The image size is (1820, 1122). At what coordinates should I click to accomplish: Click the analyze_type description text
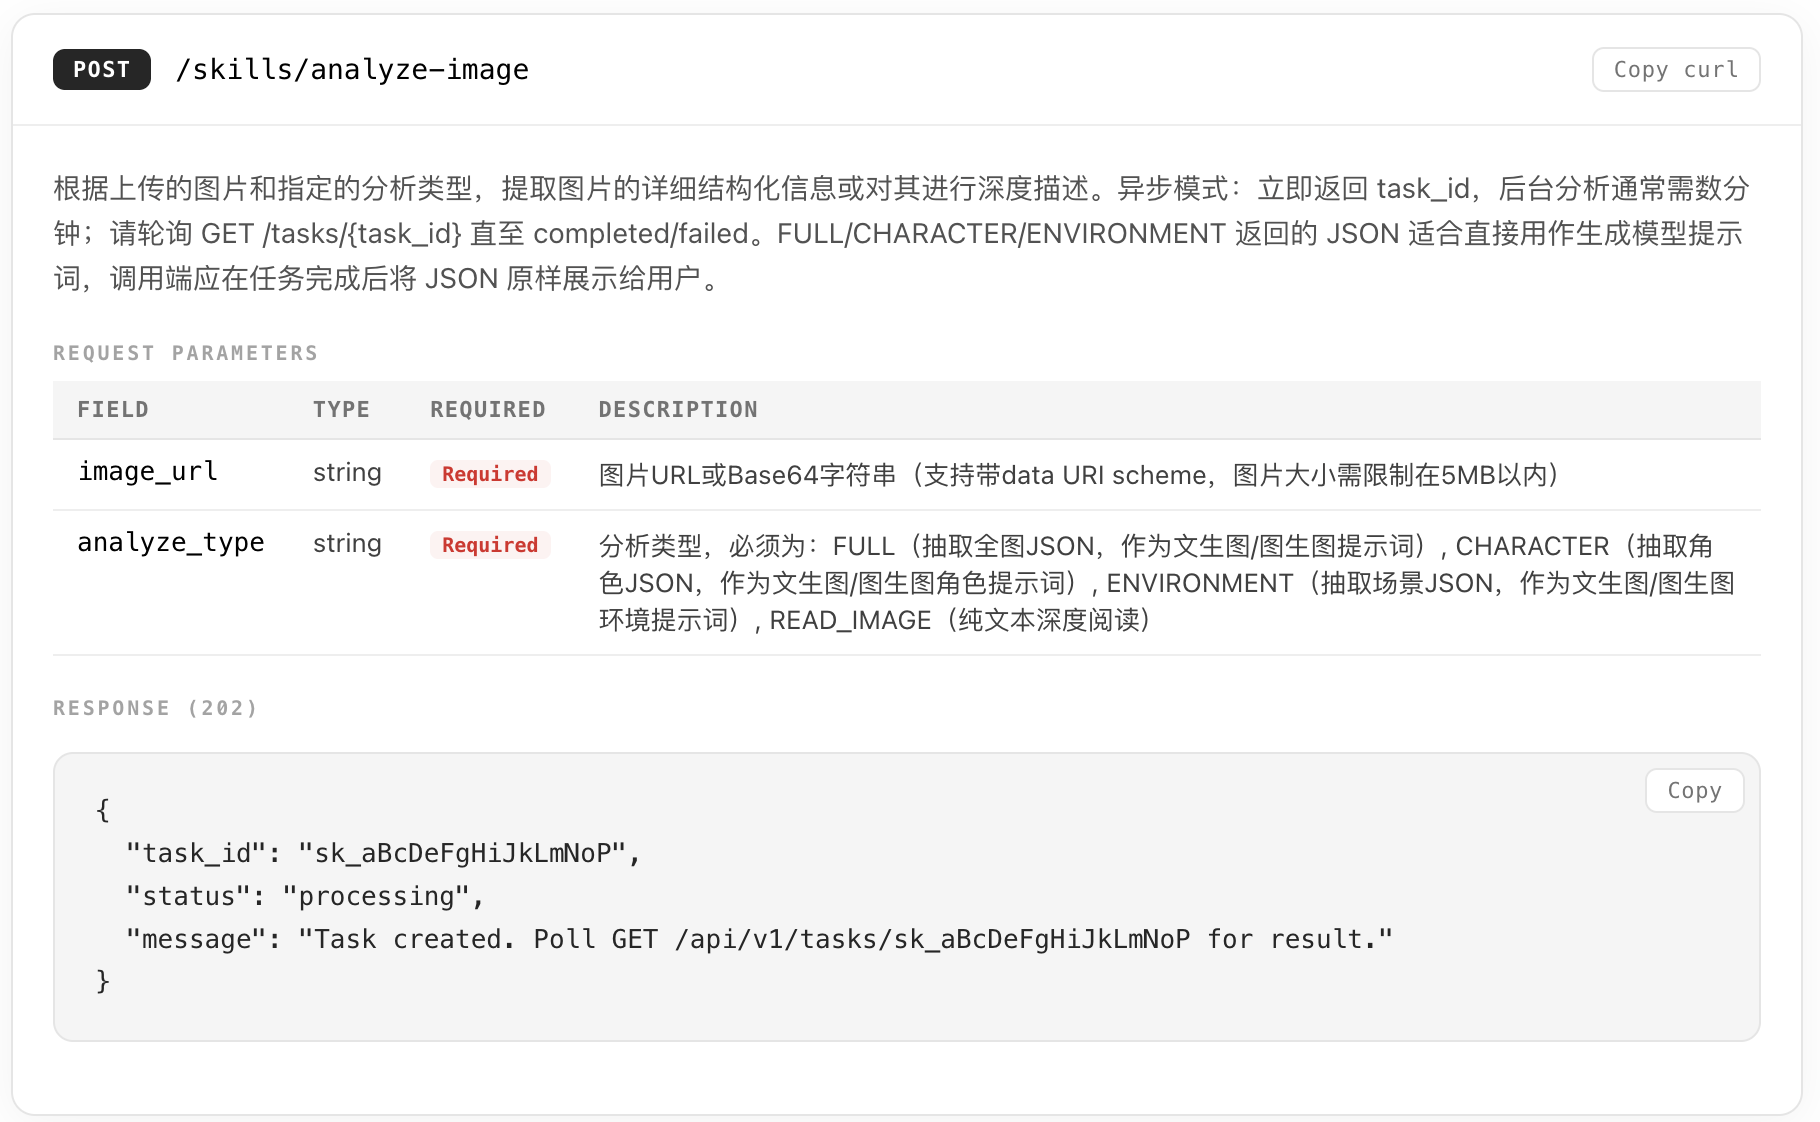pos(1165,583)
